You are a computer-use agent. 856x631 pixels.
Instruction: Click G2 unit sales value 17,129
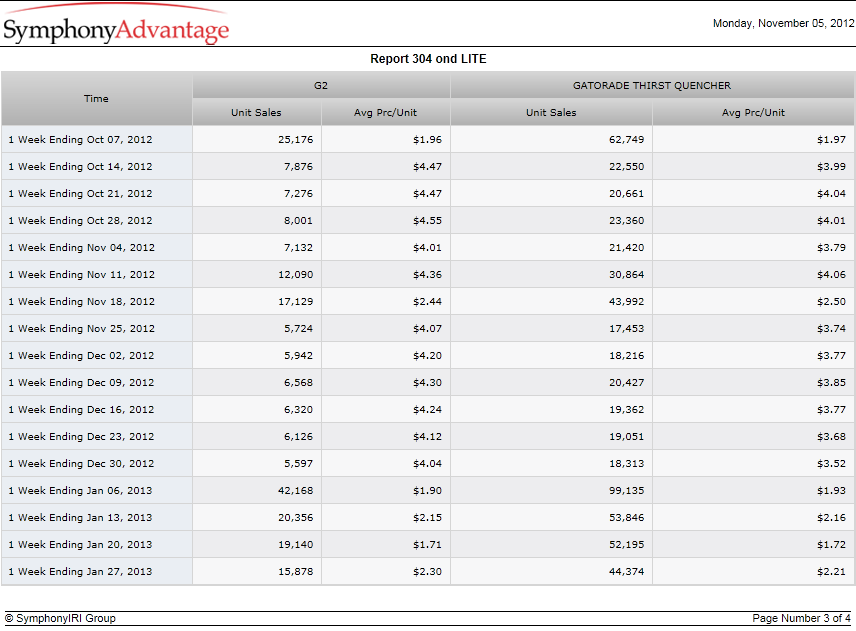[x=295, y=301]
